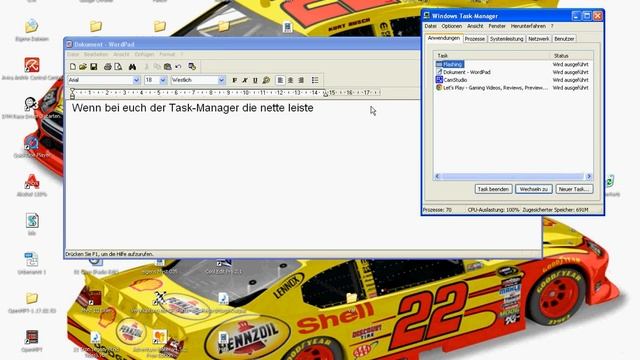Click the Task column header

coord(492,56)
